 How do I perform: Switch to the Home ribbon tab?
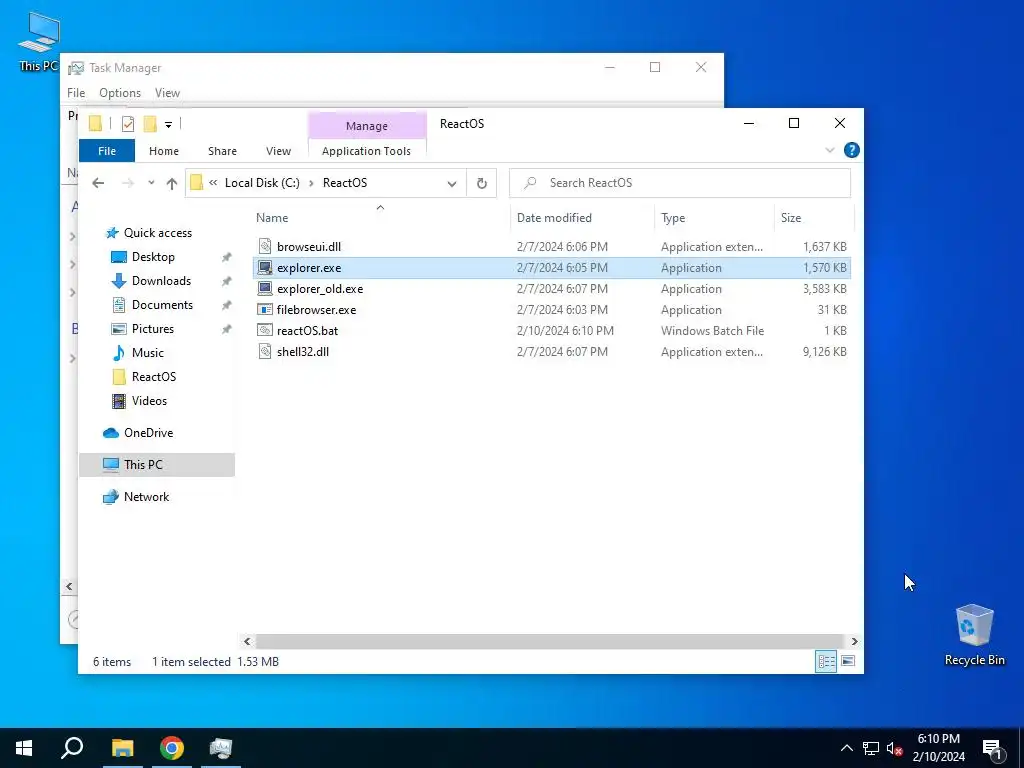pos(164,151)
